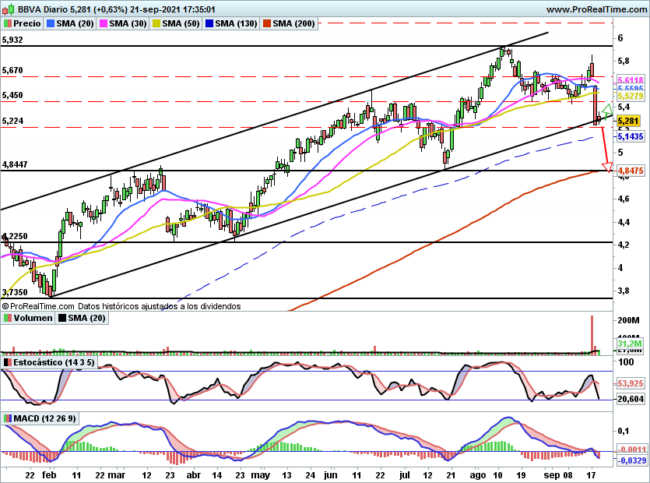The image size is (650, 483).
Task: Click the 4,2250 level label
Action: pyautogui.click(x=15, y=236)
